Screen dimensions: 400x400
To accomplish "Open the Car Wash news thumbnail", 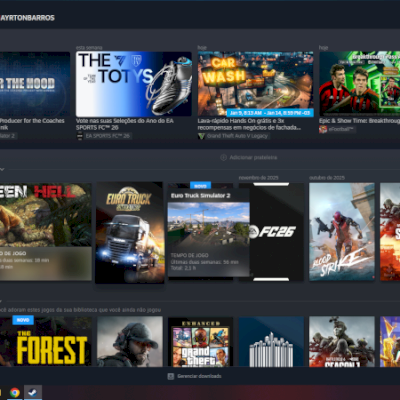I will point(256,84).
